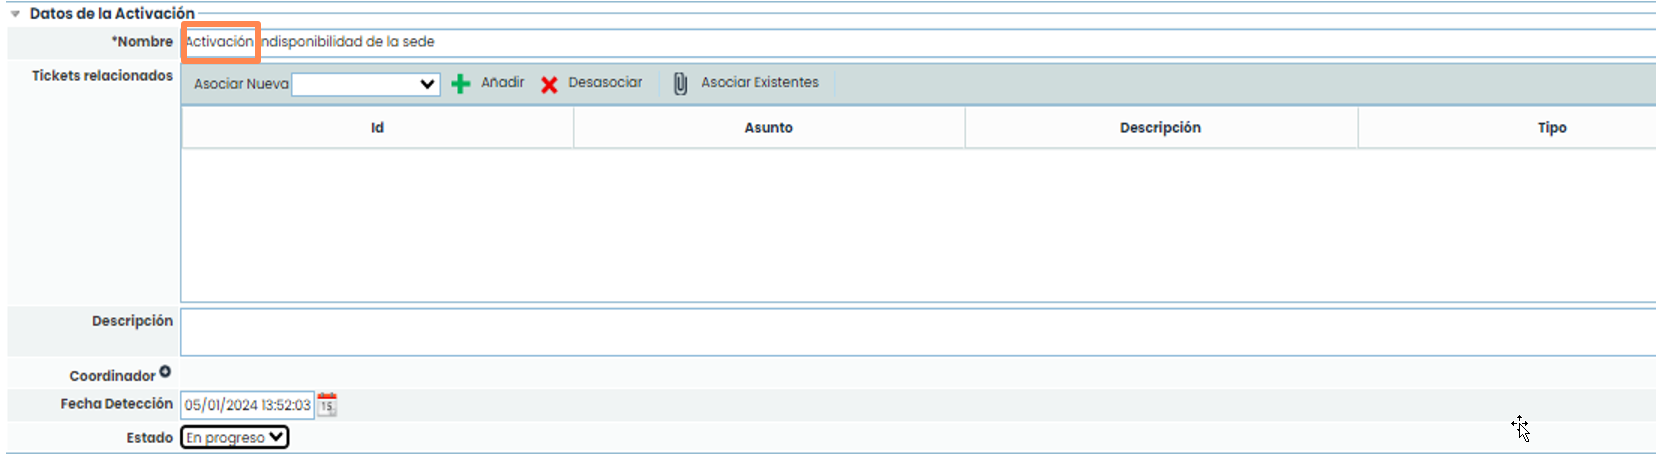The height and width of the screenshot is (454, 1661).
Task: Click the Datos de la Activación title
Action: 112,14
